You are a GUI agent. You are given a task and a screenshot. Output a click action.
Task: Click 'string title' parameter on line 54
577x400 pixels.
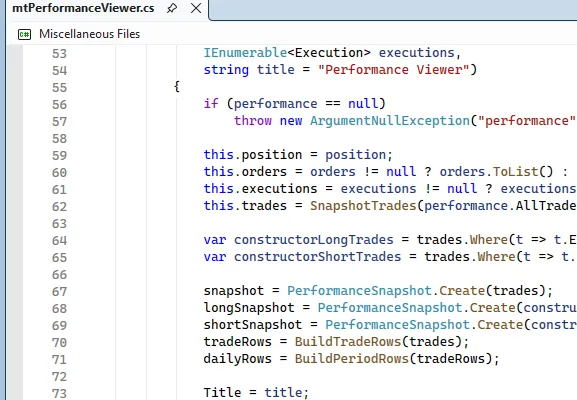[249, 70]
